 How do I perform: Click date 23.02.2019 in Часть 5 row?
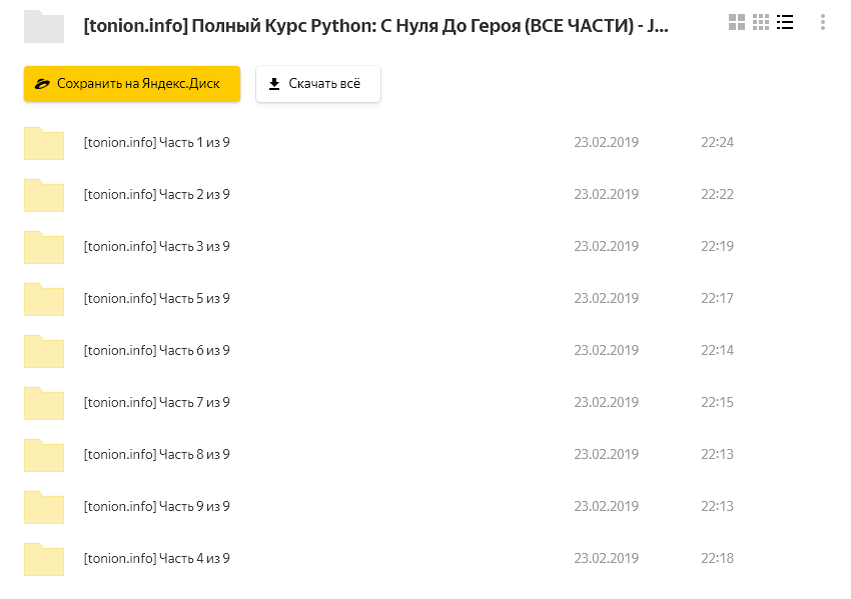(606, 298)
